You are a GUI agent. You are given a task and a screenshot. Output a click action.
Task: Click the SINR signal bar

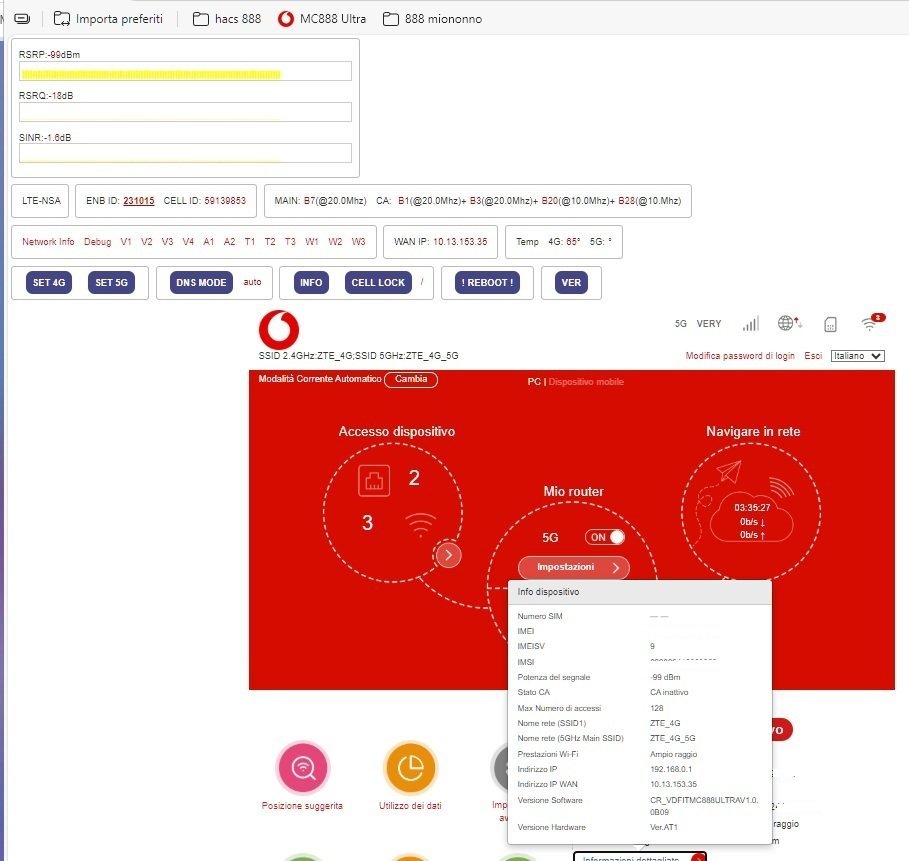[185, 153]
